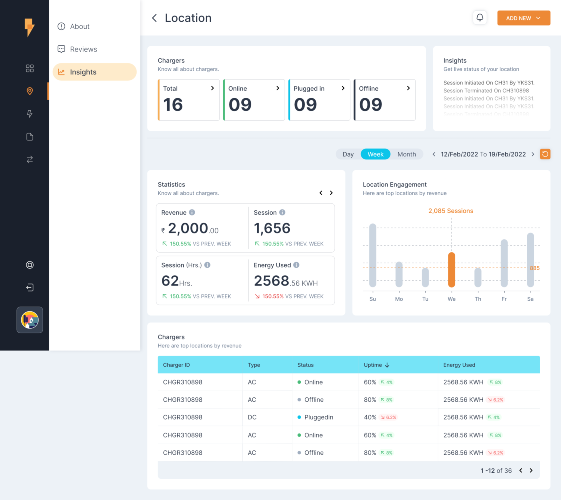Show next statistics page

pyautogui.click(x=331, y=193)
